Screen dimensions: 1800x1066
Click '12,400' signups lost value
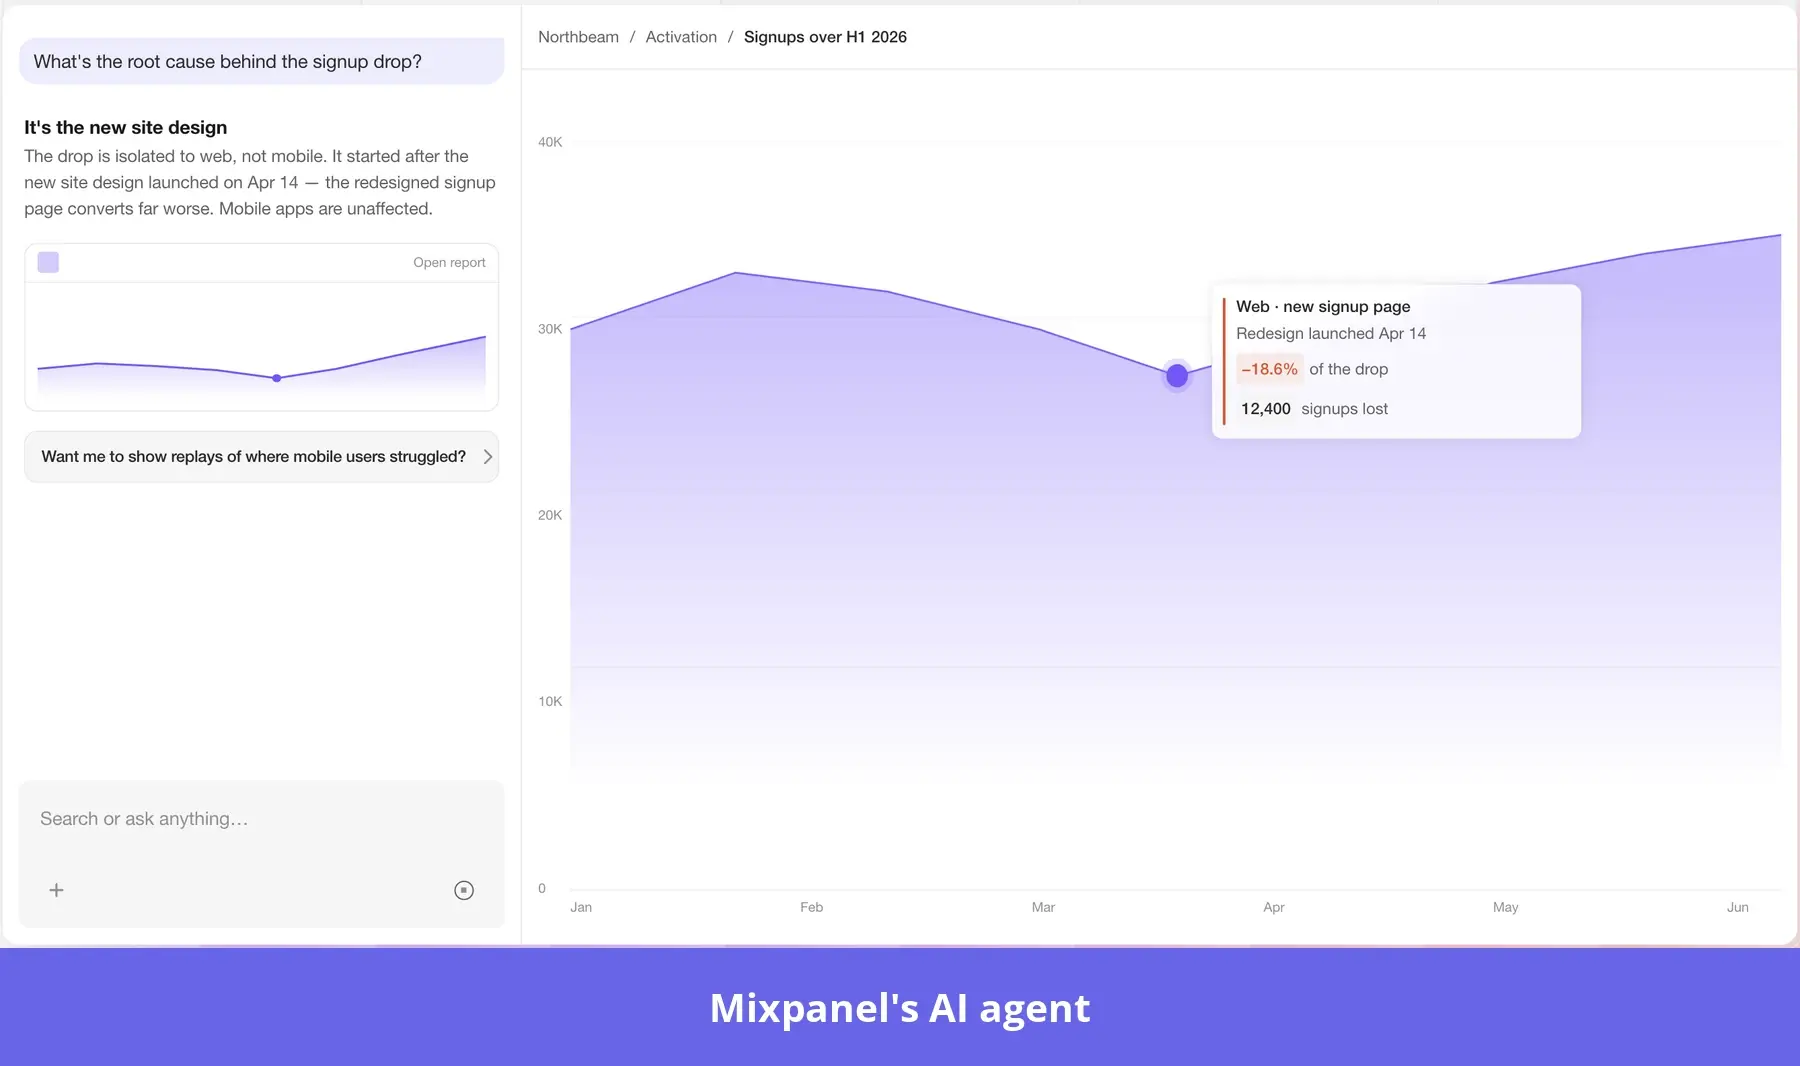pos(1265,409)
